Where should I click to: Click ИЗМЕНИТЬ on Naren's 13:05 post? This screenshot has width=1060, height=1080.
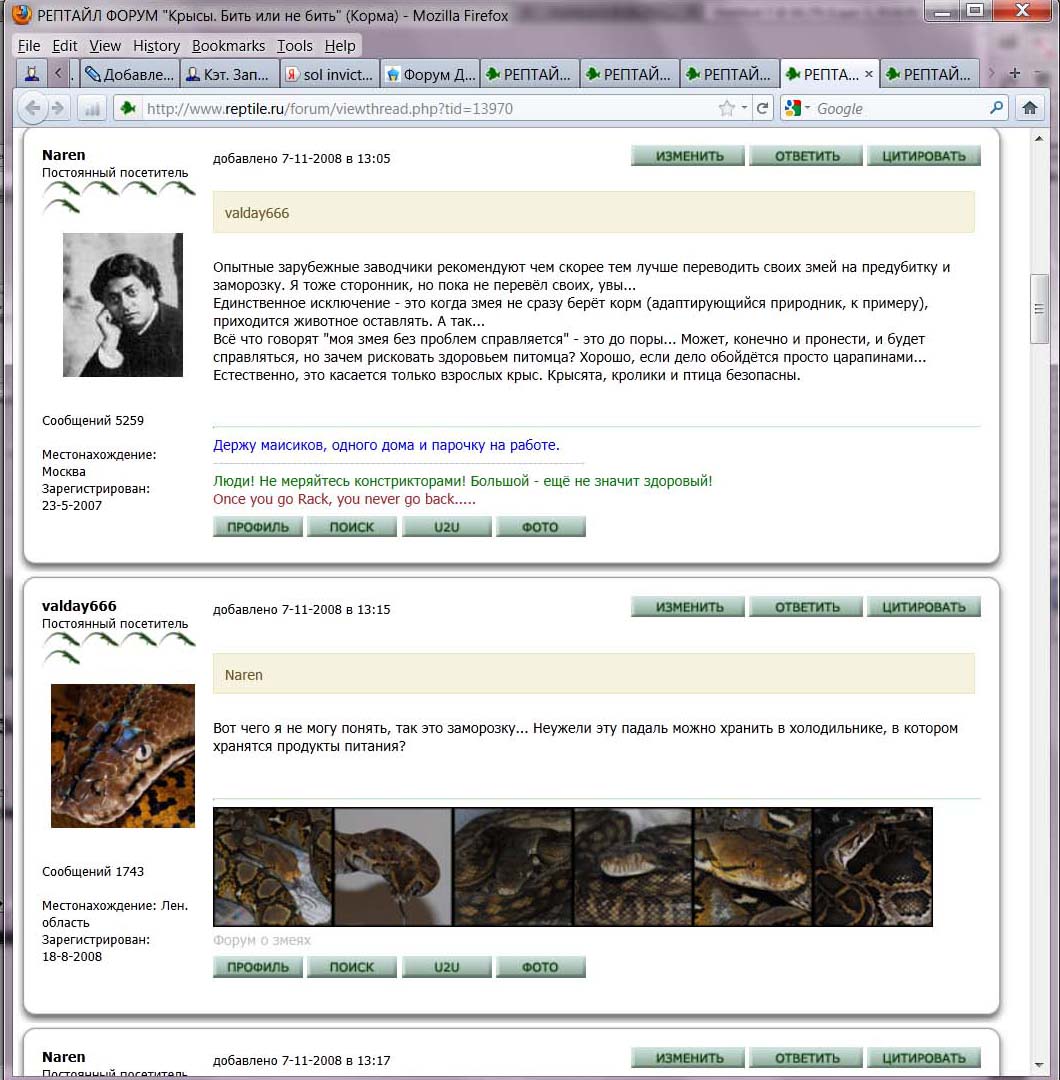[x=688, y=156]
